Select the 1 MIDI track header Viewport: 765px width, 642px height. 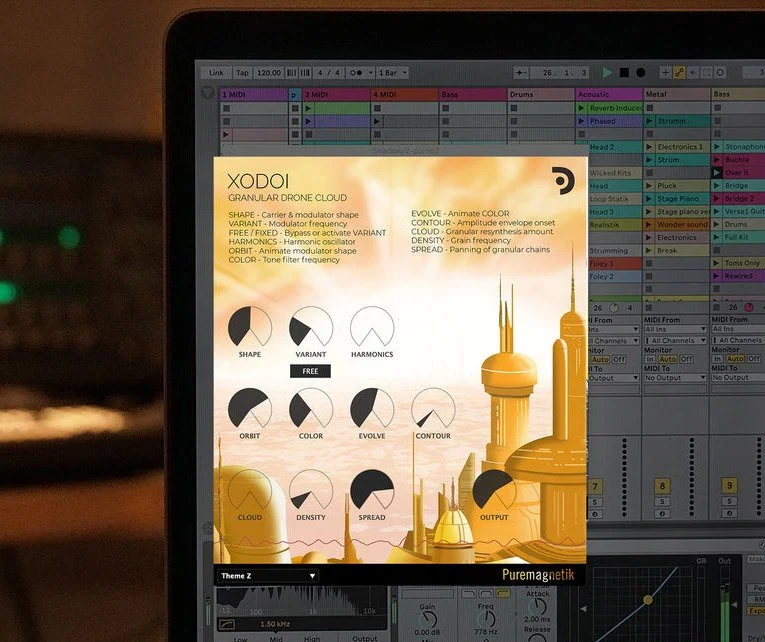point(254,95)
